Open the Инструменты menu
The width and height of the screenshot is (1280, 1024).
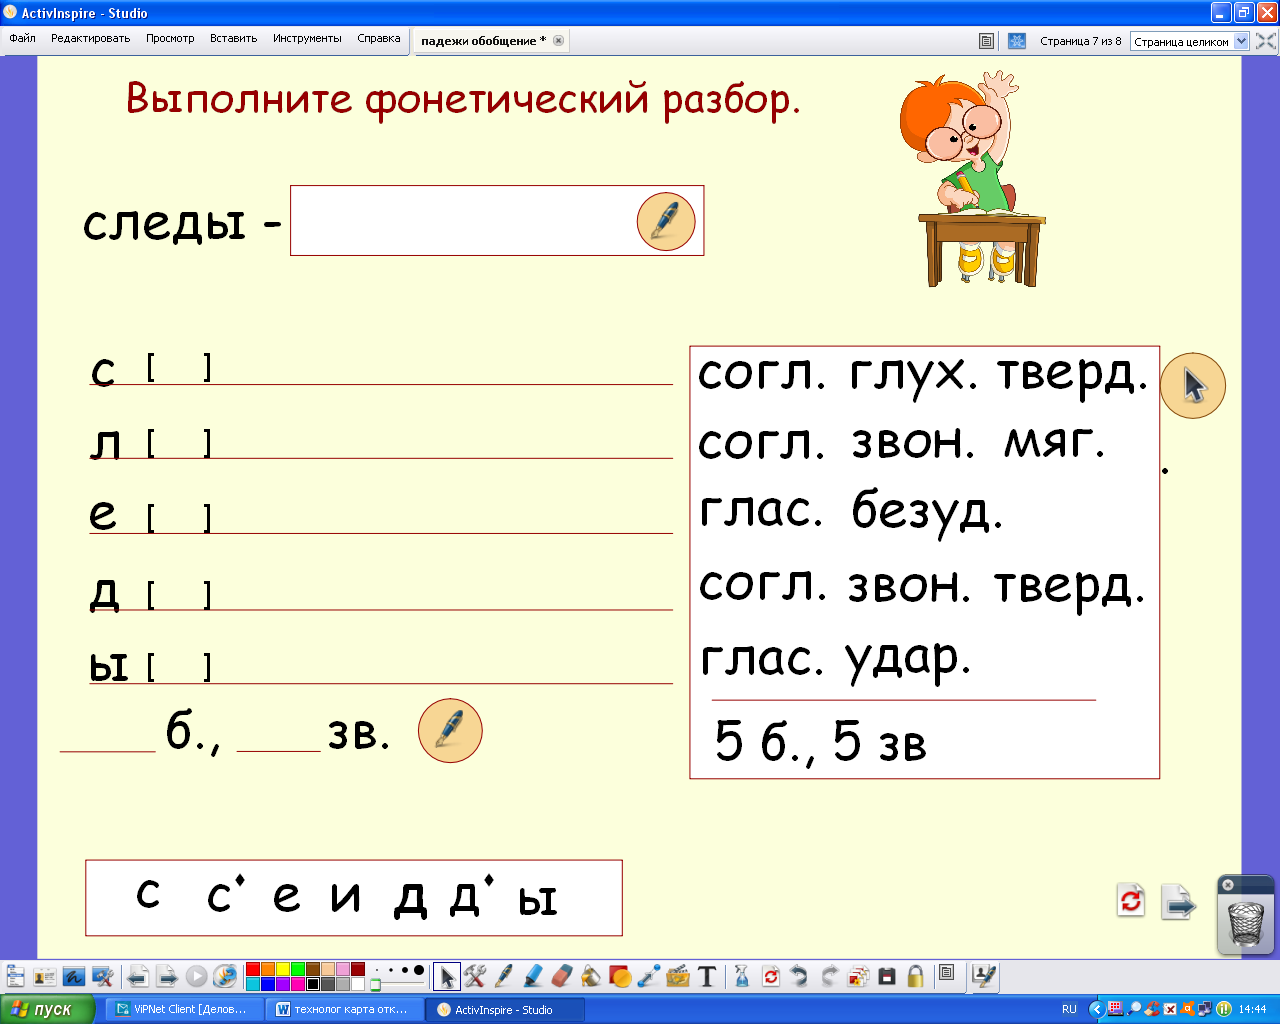tap(307, 38)
